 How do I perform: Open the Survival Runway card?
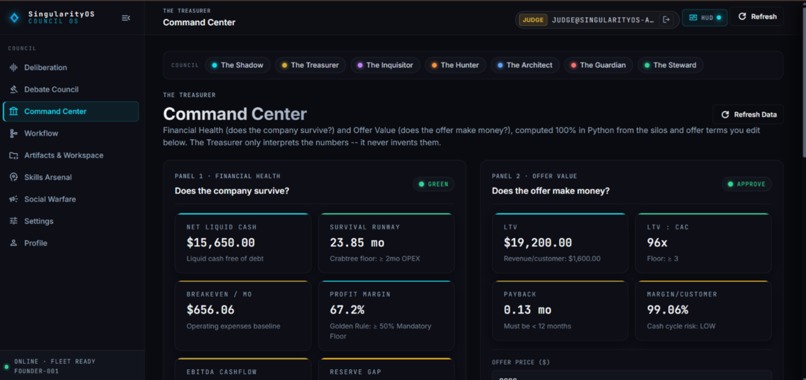click(x=386, y=243)
